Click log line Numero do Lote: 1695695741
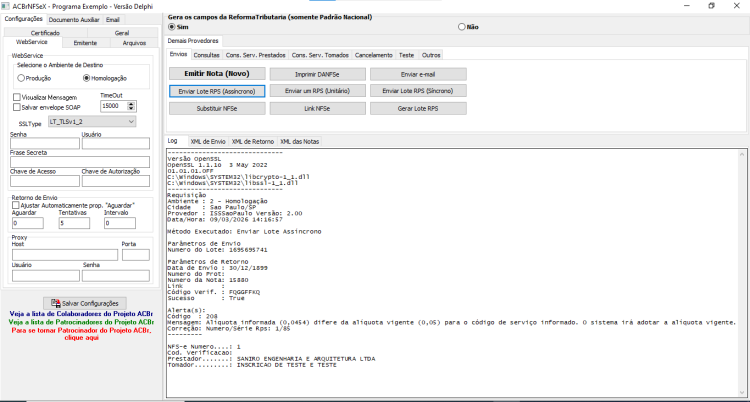The height and width of the screenshot is (402, 750). [217, 250]
